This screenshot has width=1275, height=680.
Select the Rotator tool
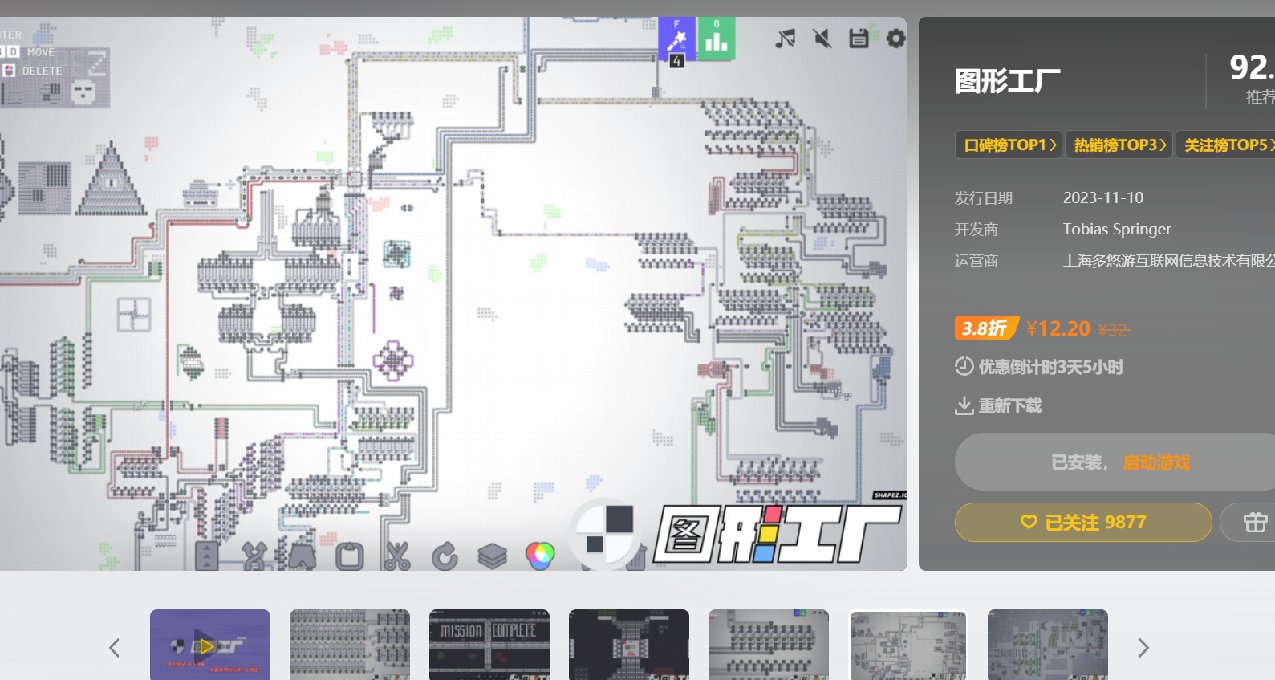click(x=446, y=557)
